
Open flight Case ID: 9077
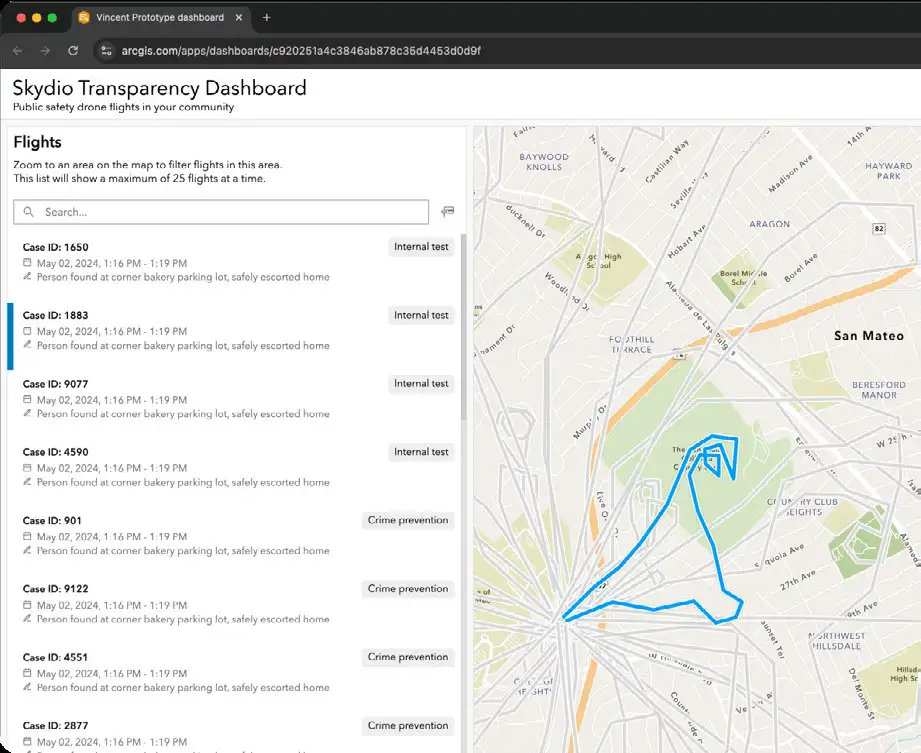pyautogui.click(x=234, y=399)
